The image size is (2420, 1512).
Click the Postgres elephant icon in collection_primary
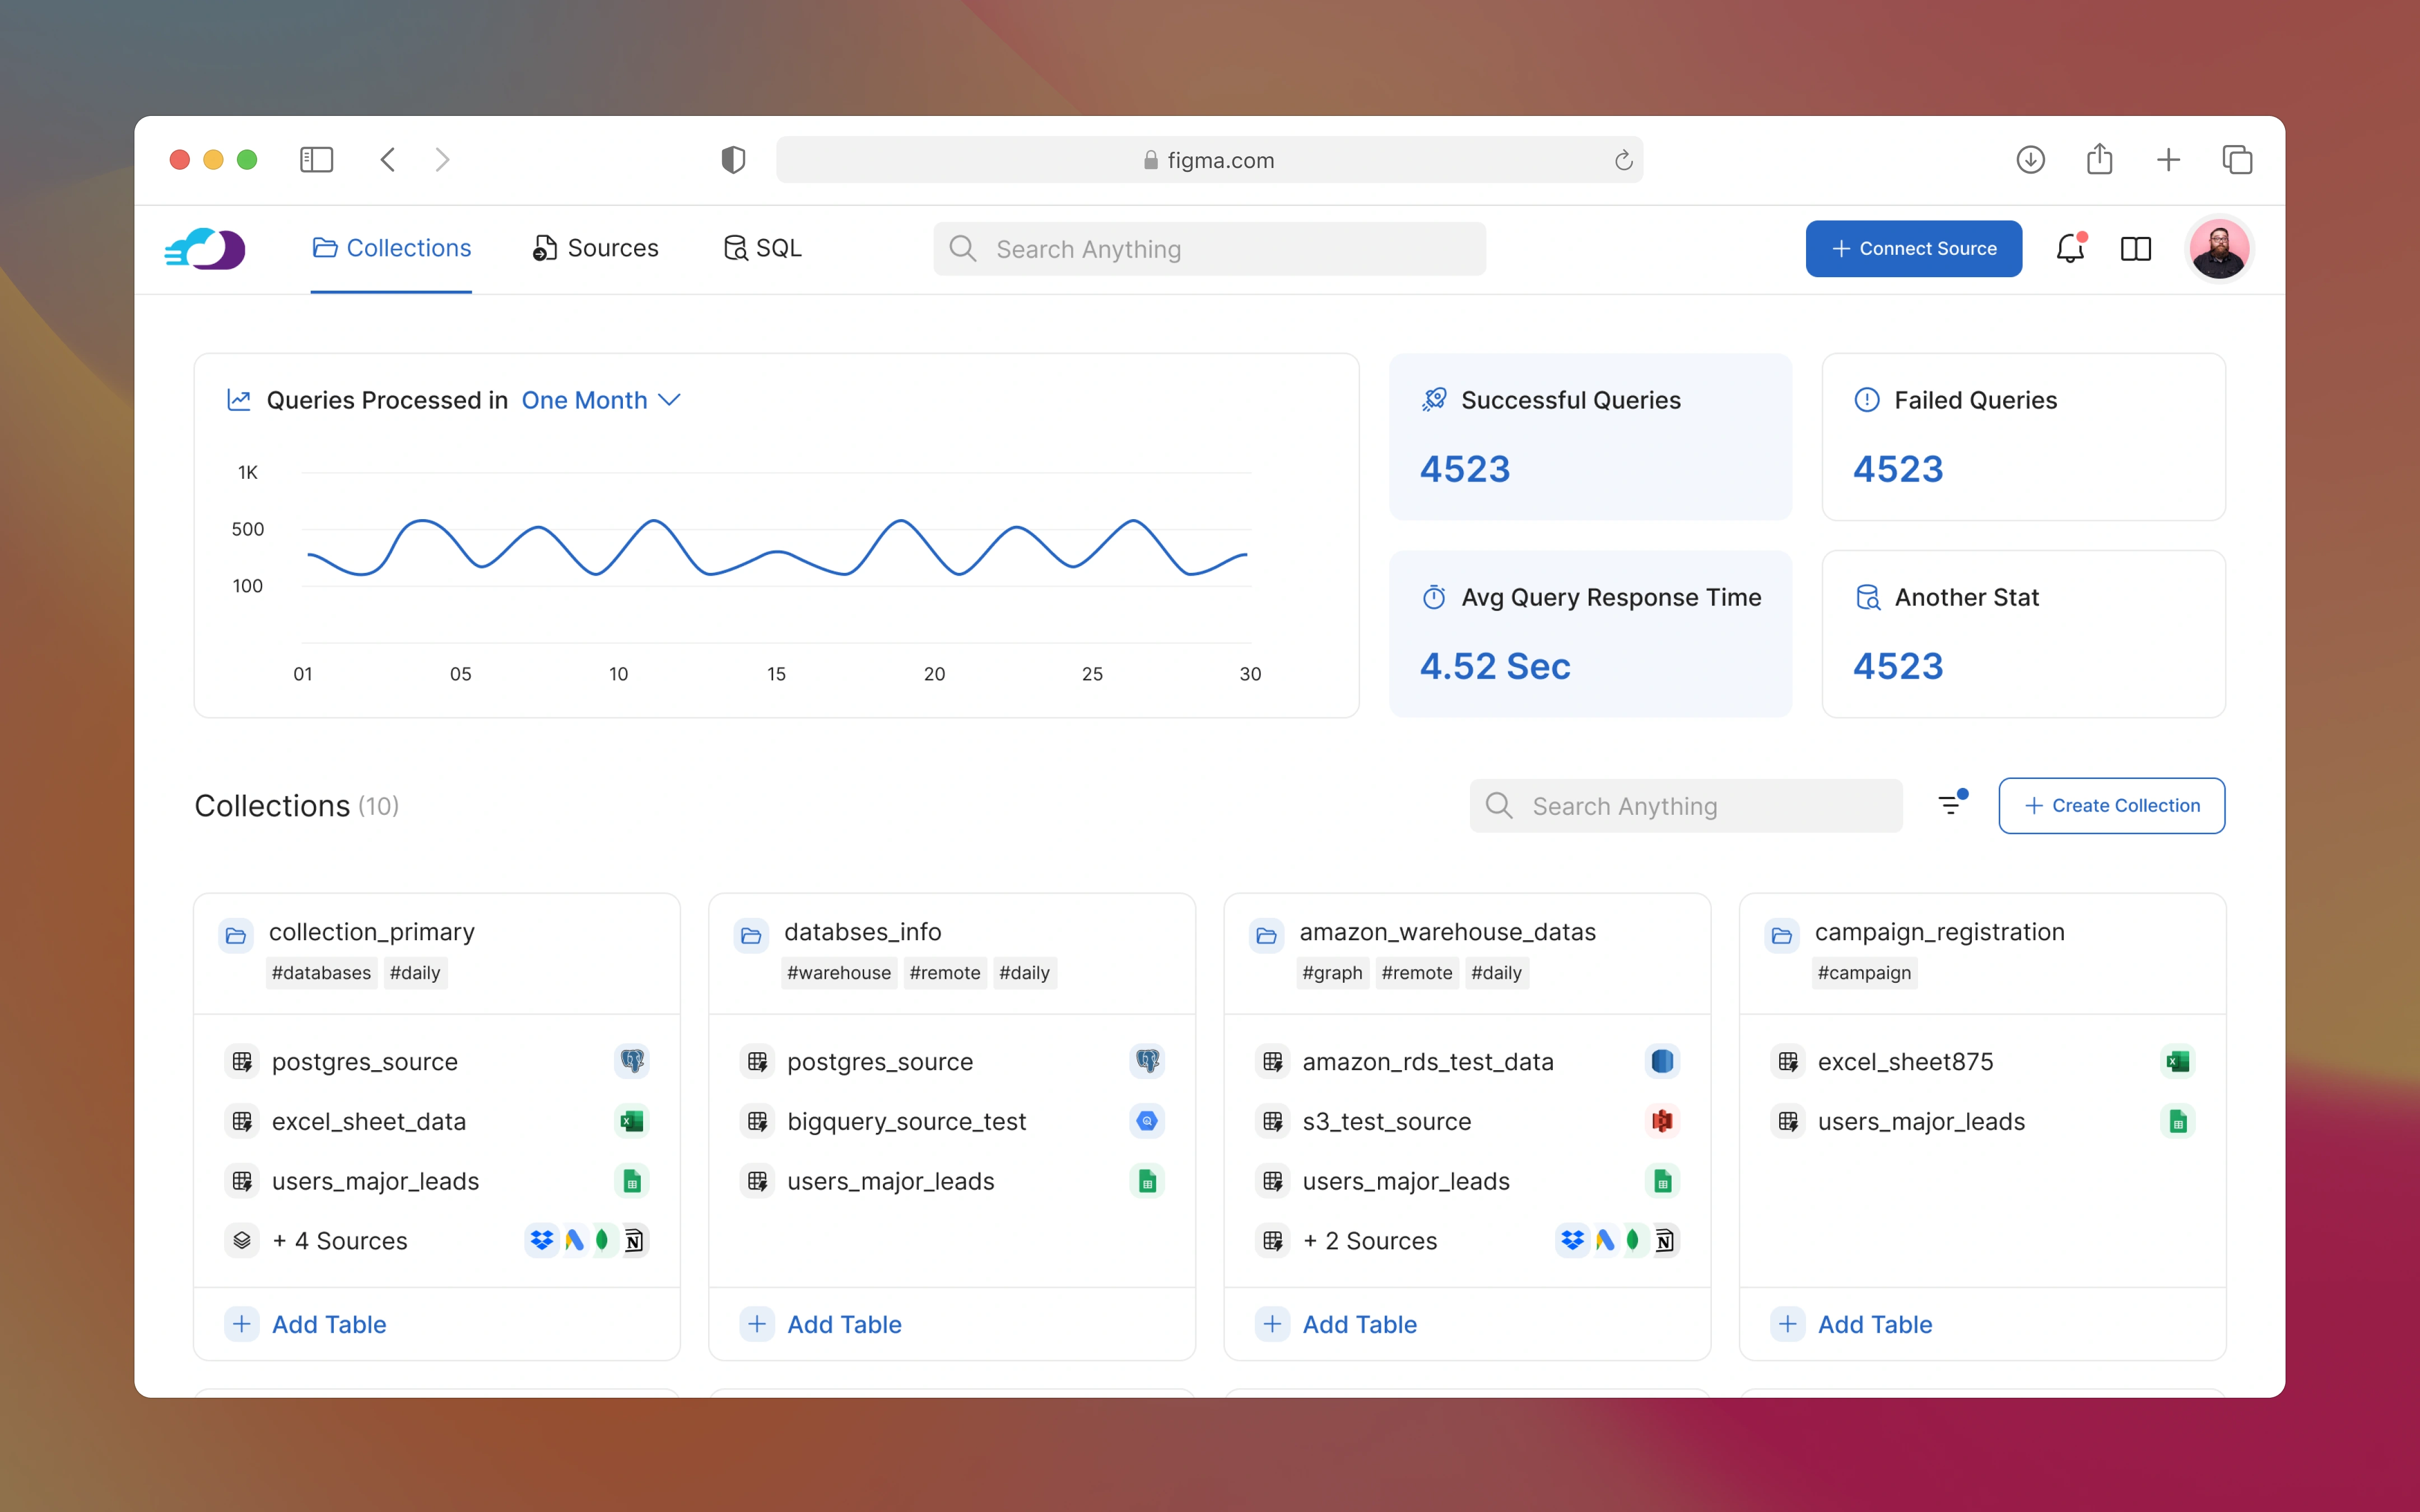click(x=632, y=1061)
